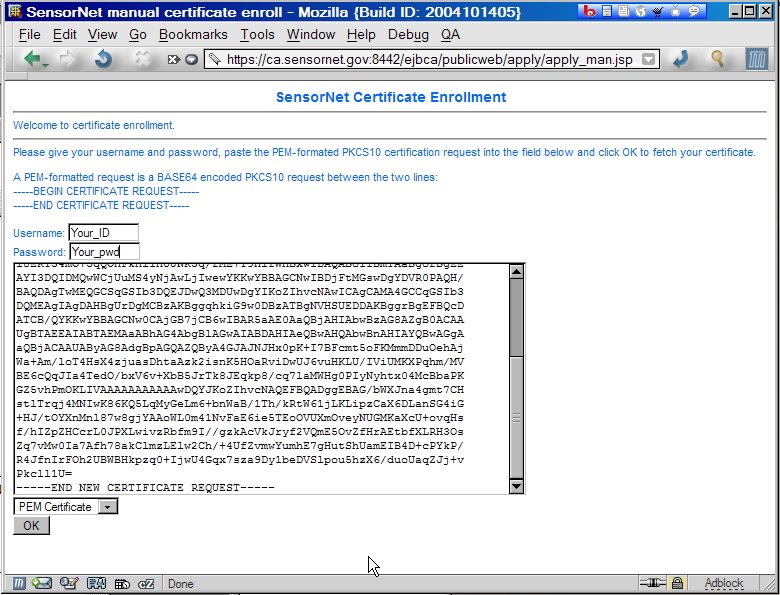Open Mail from status bar envelope icon
Viewport: 780px width, 595px height.
[42, 583]
